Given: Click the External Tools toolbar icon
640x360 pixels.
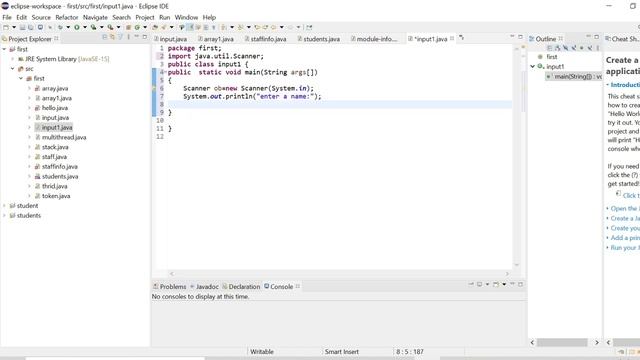Looking at the screenshot, I should (110, 27).
